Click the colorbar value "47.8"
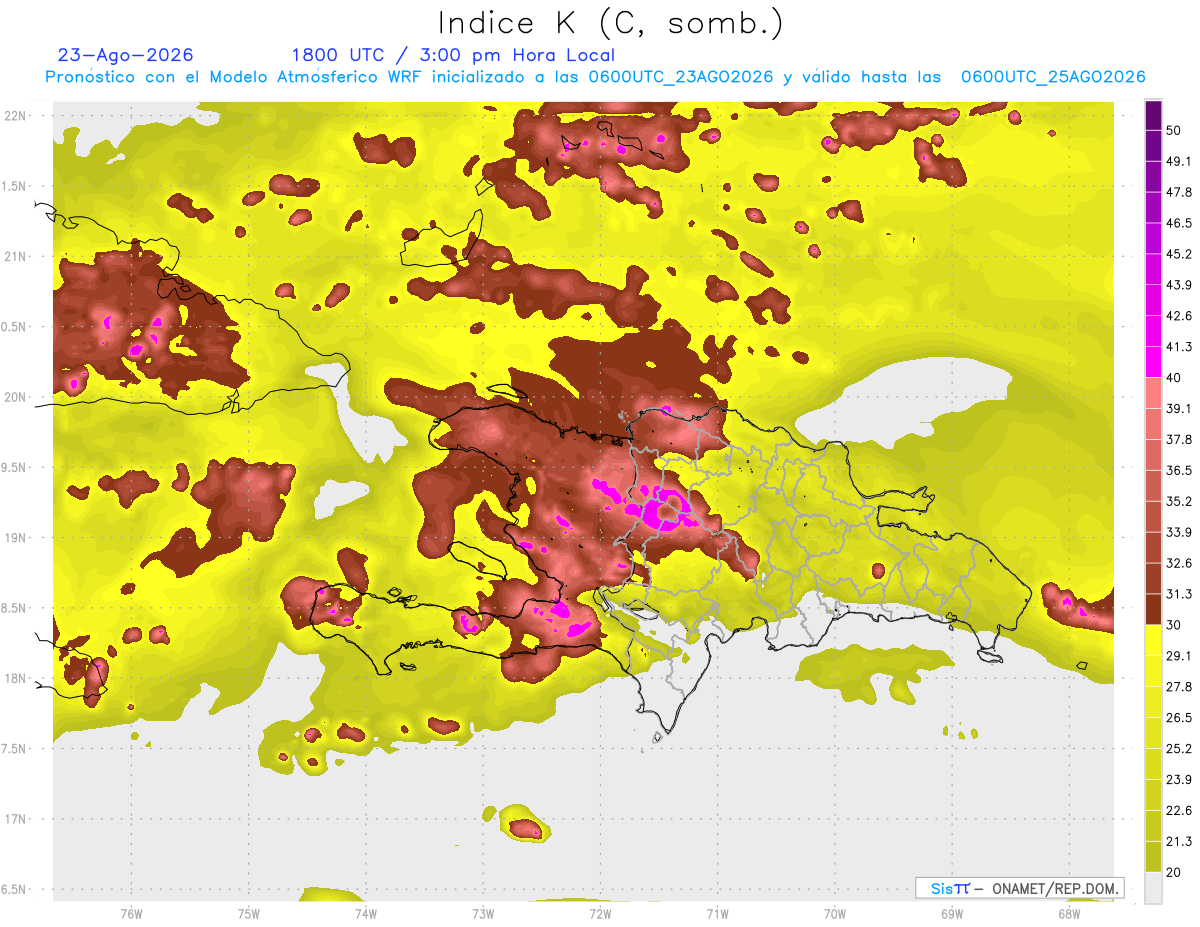Screen dimensions: 1200x927 tap(1179, 192)
